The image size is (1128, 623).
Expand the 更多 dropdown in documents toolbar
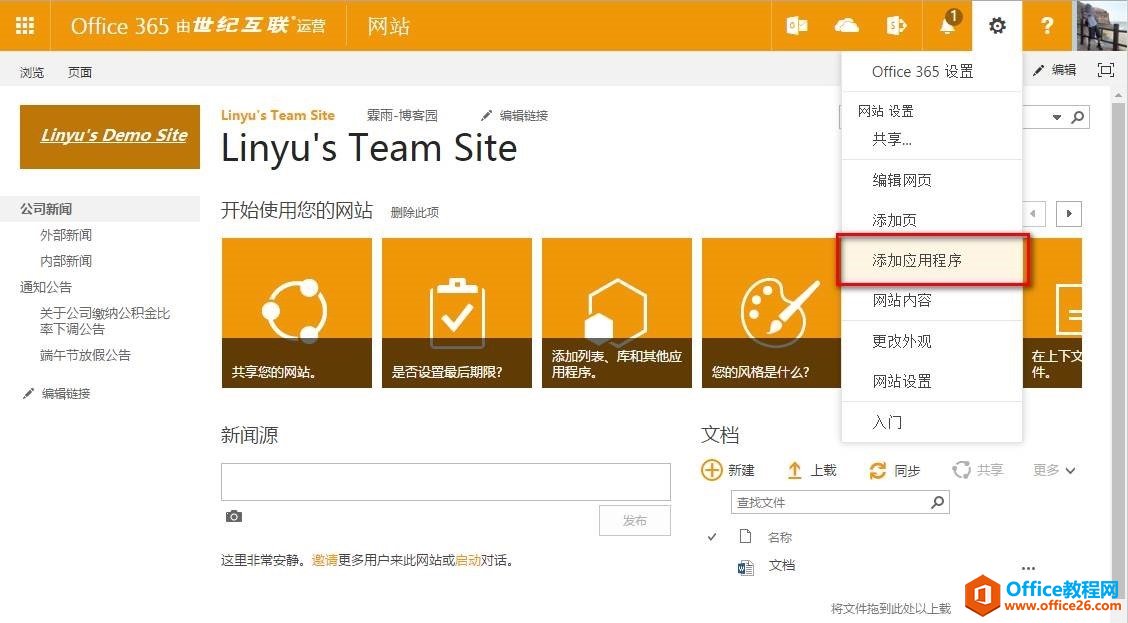pos(1054,470)
